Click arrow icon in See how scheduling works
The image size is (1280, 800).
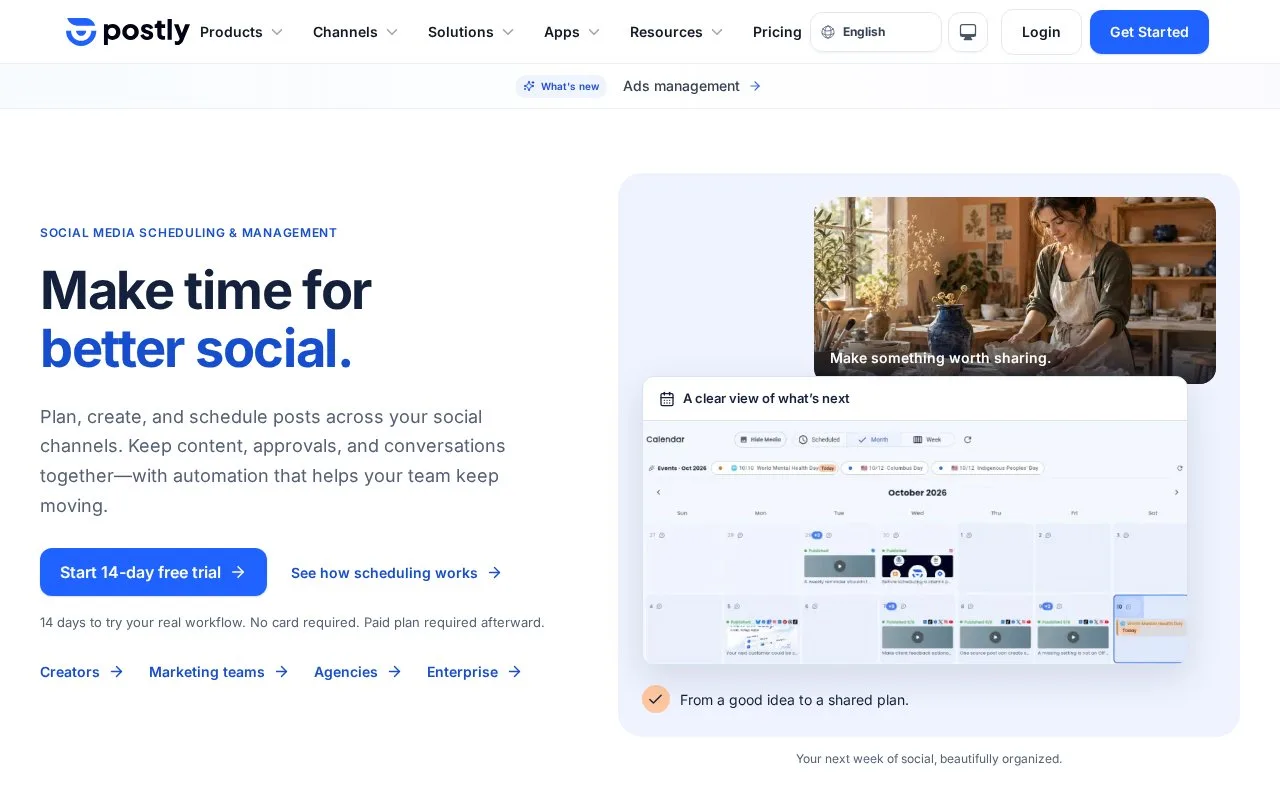click(x=494, y=573)
